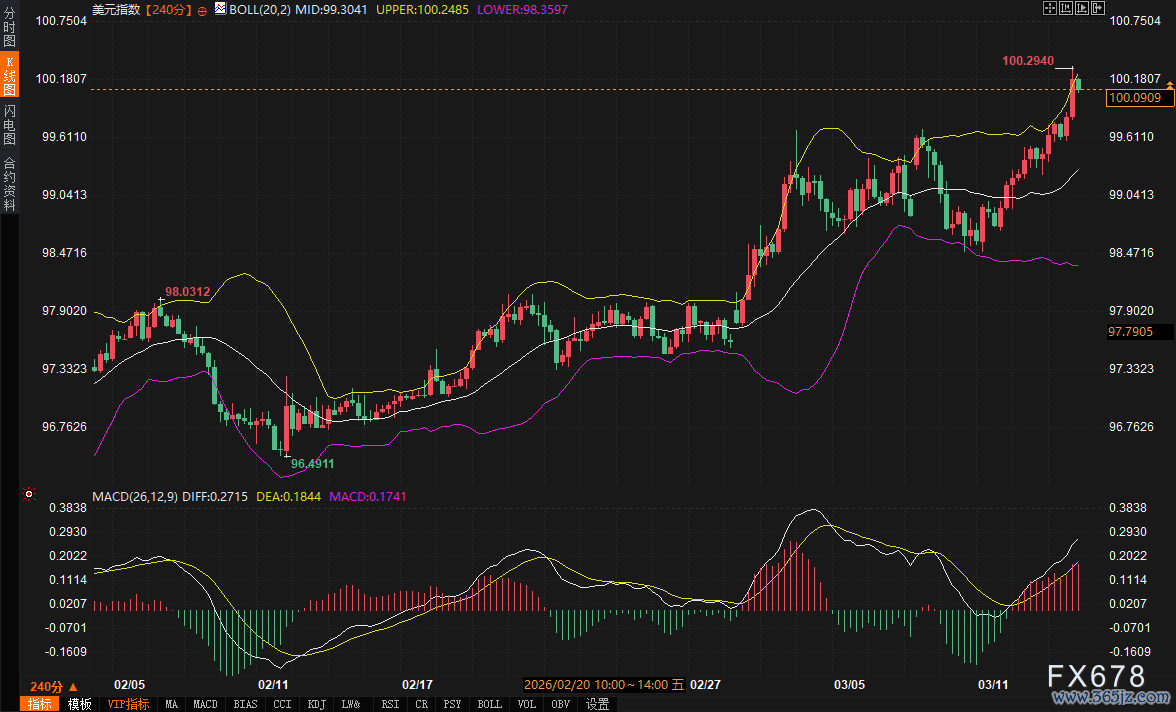Screen dimensions: 1176x712
Task: Click the DEA:0.1844 readout
Action: (x=289, y=497)
